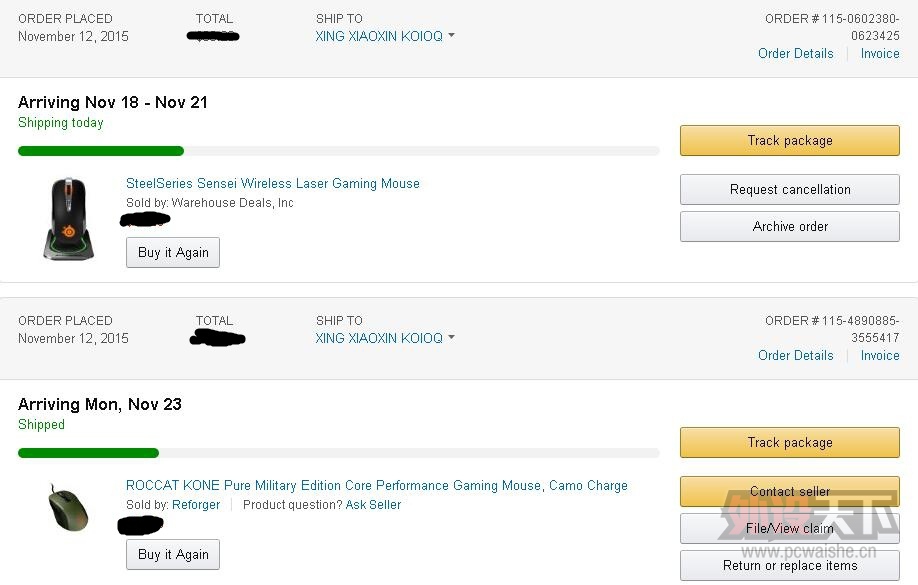Viewport: 918px width, 585px height.
Task: Expand ship-to dropdown arrow on first order
Action: [x=452, y=36]
